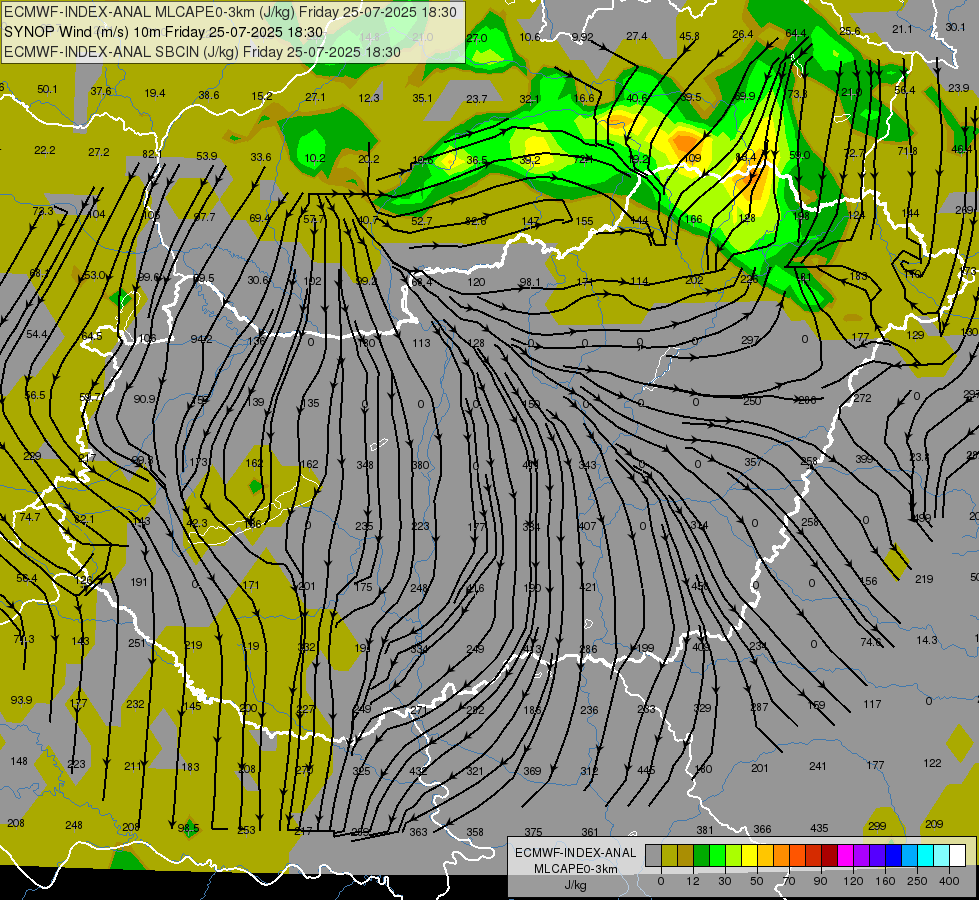Viewport: 979px width, 900px height.
Task: Click the map value '52.7'
Action: coord(421,221)
